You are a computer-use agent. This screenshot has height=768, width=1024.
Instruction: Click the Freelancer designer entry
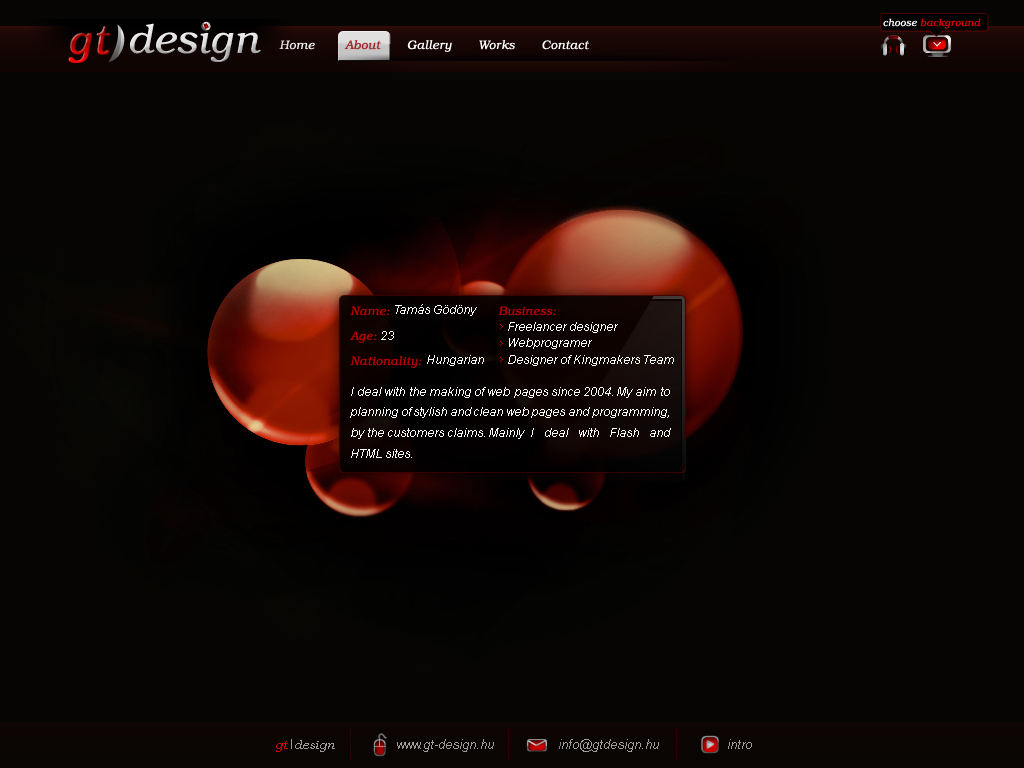tap(562, 327)
